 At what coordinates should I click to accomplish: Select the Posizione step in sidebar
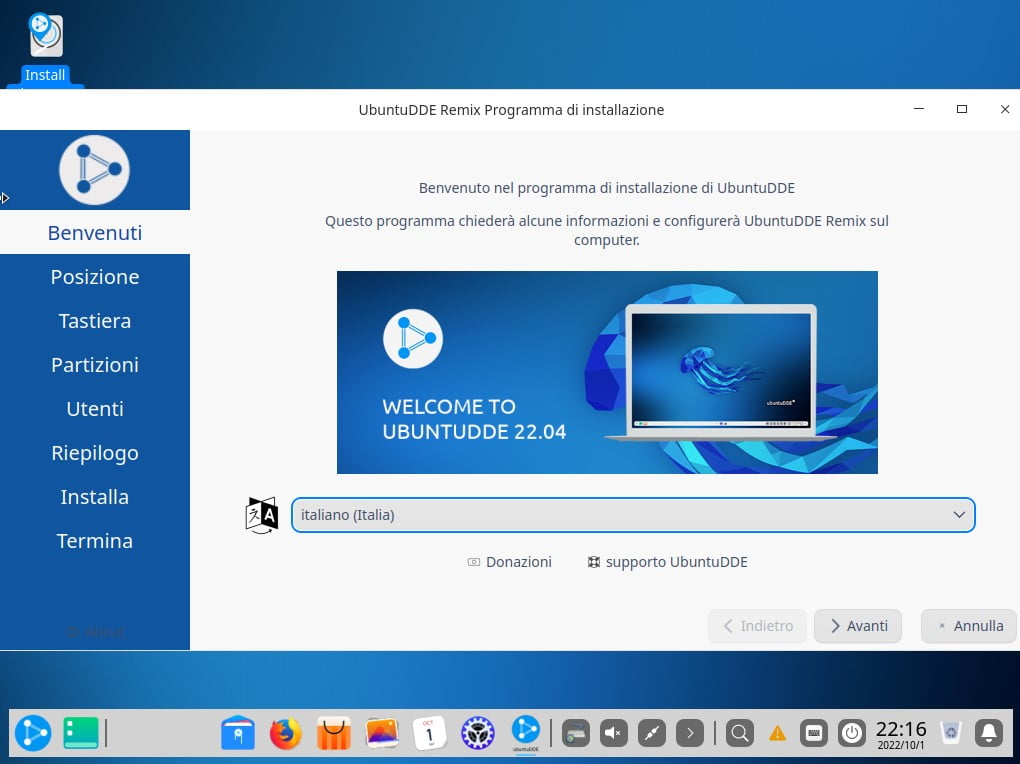point(95,277)
